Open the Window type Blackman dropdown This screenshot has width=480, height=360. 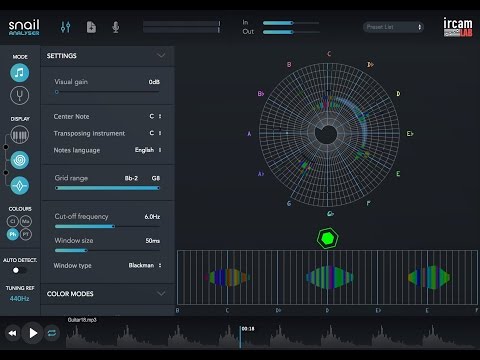(x=145, y=265)
